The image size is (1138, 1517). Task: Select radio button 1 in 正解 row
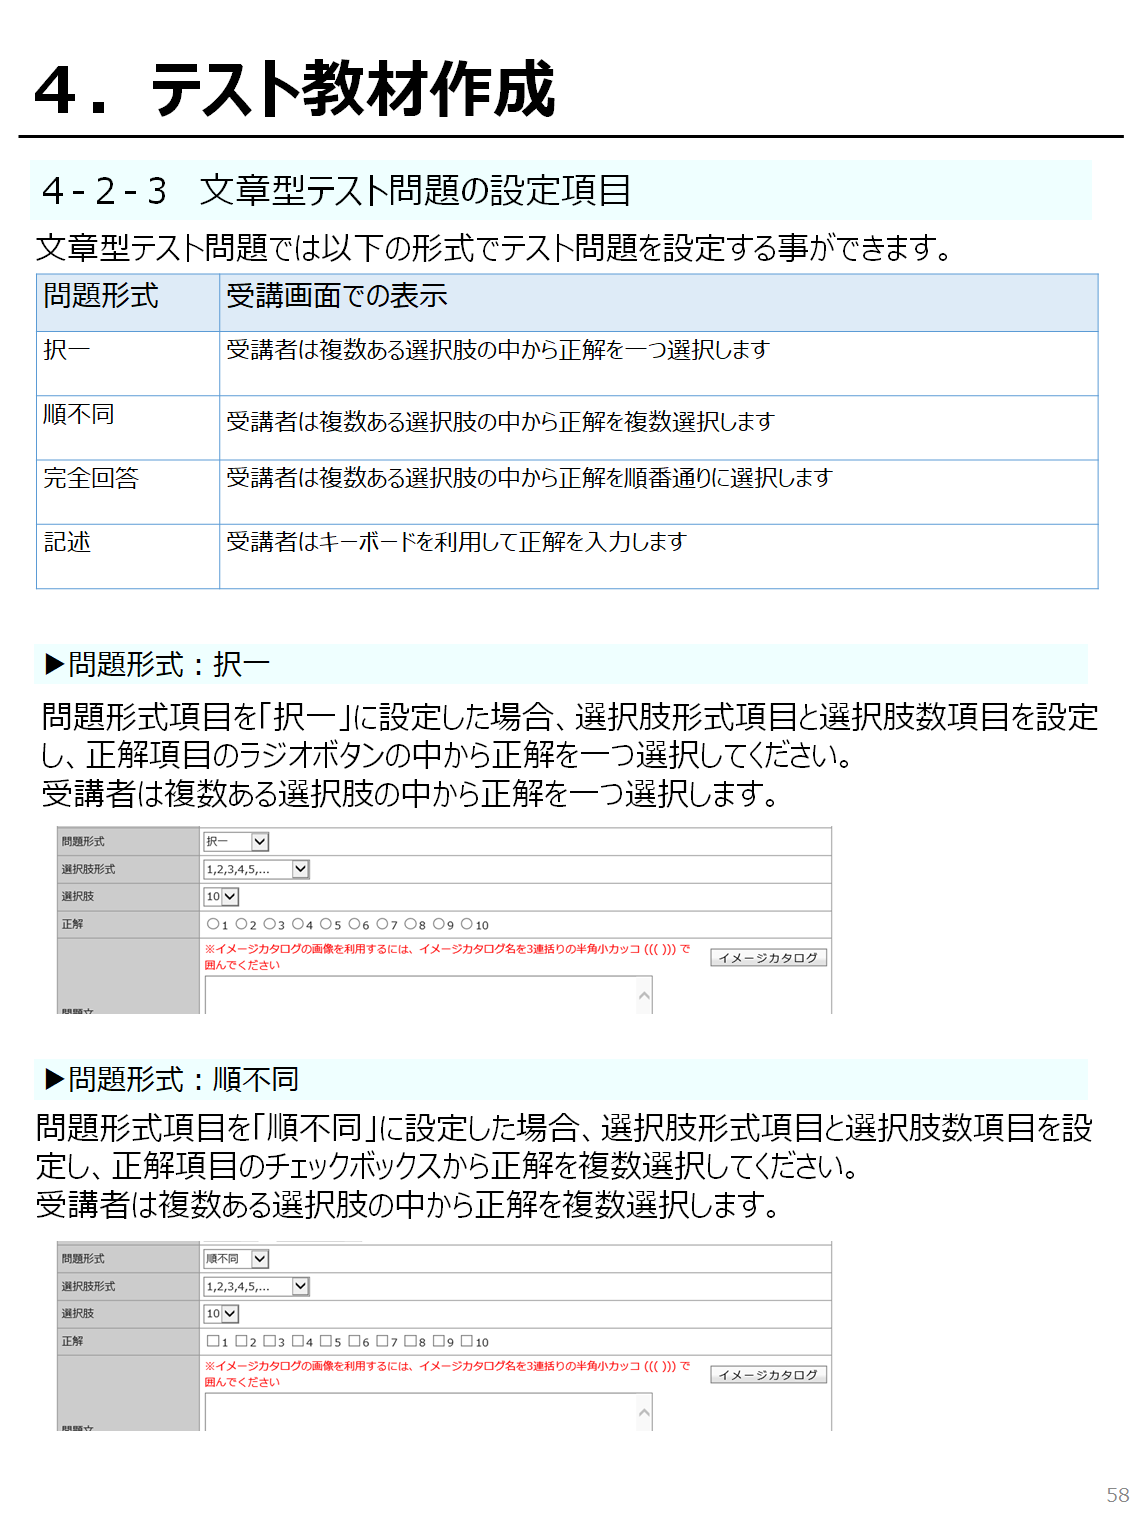[x=212, y=924]
